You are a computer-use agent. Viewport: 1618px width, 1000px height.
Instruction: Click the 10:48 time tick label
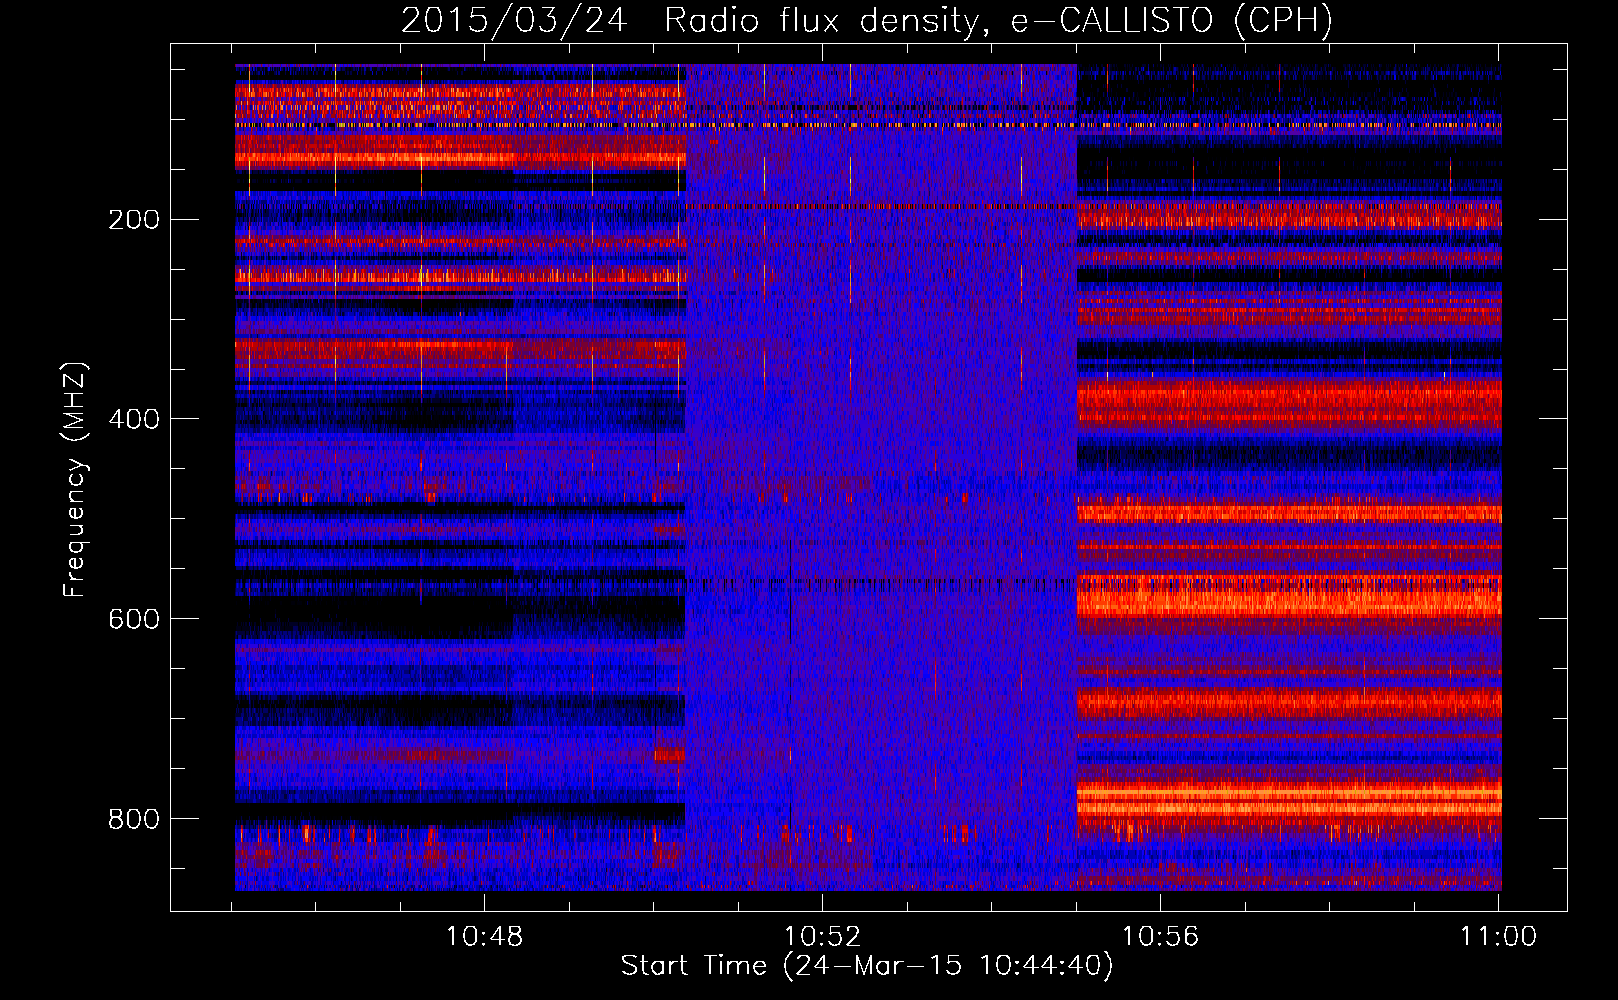coord(484,937)
